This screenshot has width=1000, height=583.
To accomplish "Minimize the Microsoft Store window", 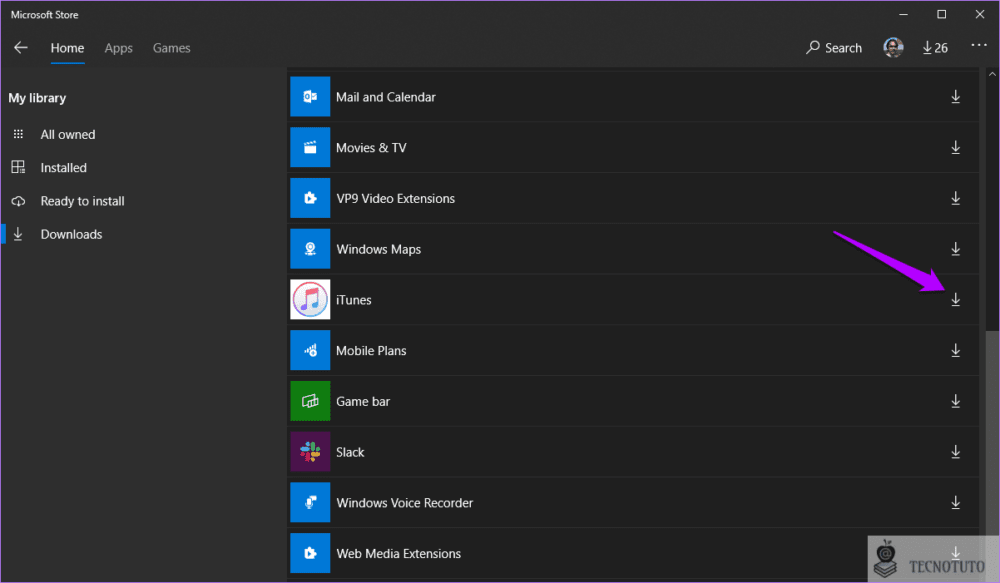I will pyautogui.click(x=903, y=14).
